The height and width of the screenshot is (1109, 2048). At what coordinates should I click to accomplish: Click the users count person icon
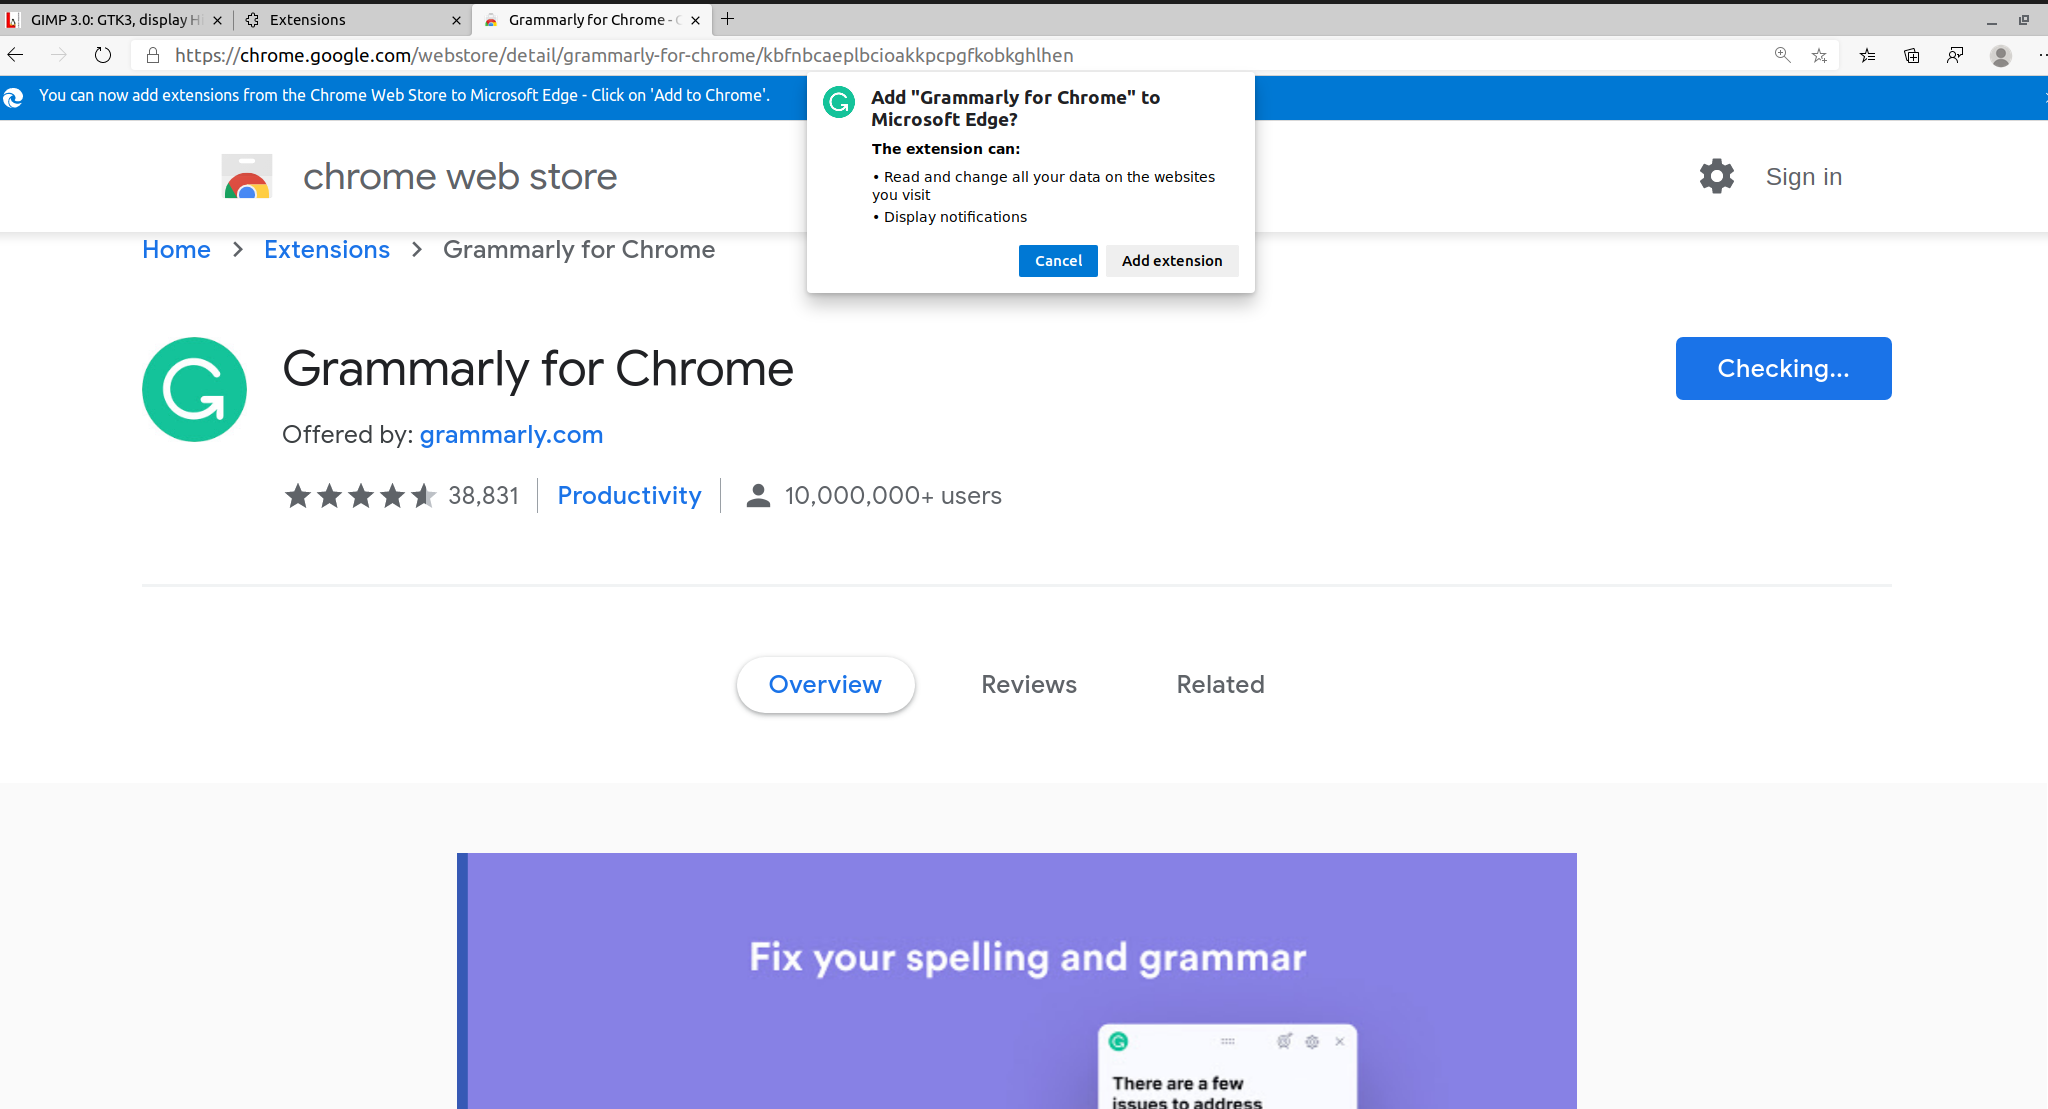pos(757,495)
